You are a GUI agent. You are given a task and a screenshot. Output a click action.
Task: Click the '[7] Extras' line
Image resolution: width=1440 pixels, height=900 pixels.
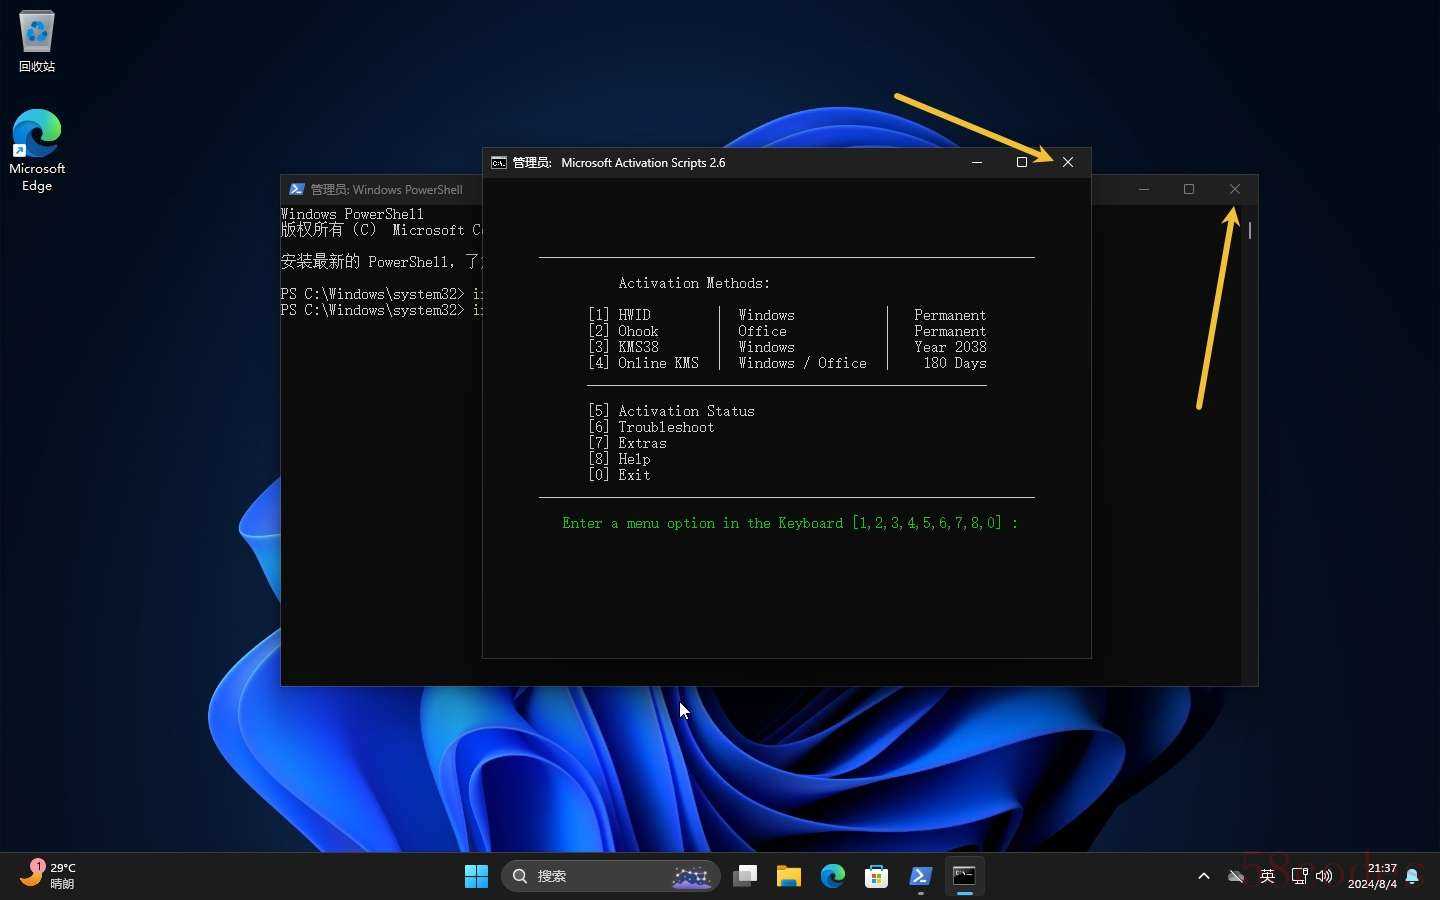(x=628, y=443)
